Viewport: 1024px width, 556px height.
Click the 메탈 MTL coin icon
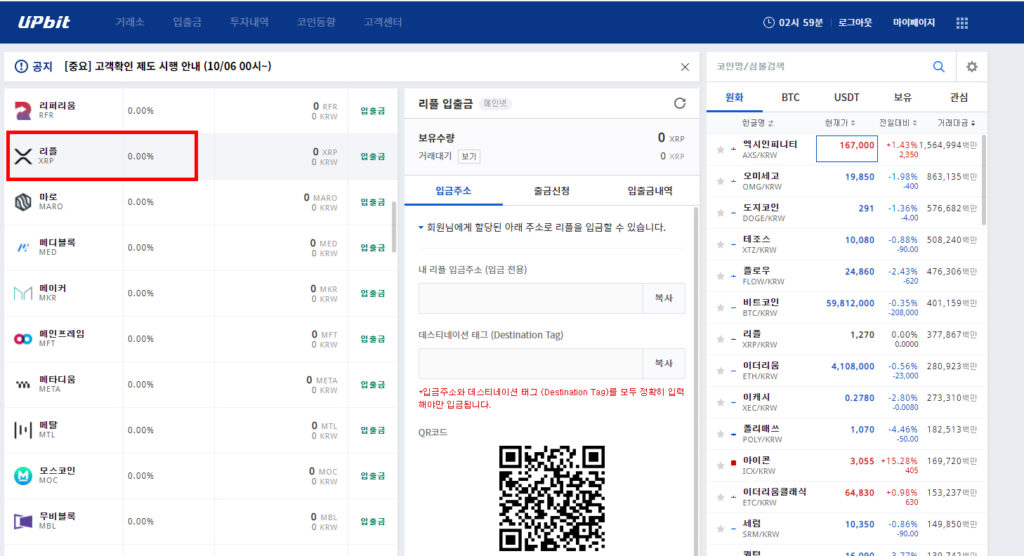pos(23,430)
